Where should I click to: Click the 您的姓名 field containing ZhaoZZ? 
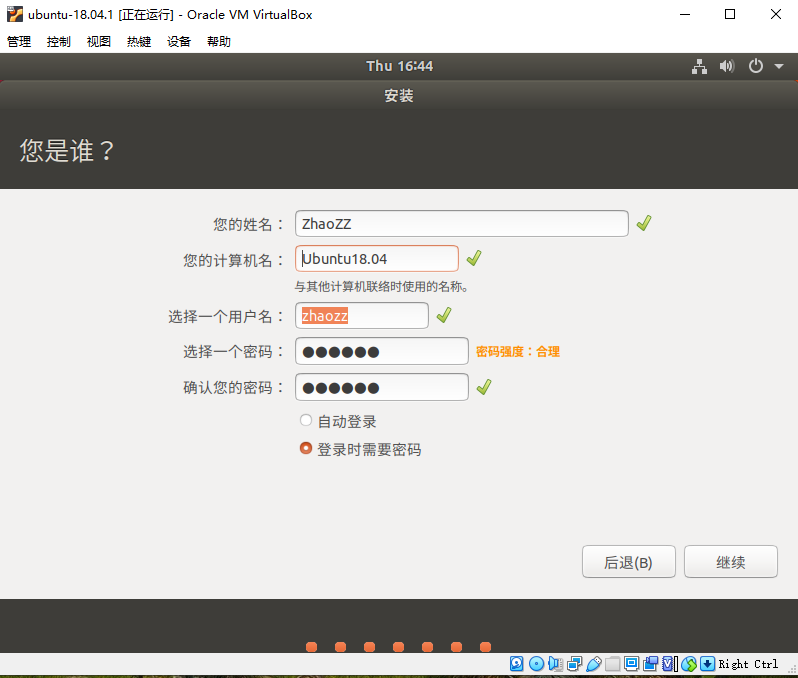pyautogui.click(x=462, y=223)
